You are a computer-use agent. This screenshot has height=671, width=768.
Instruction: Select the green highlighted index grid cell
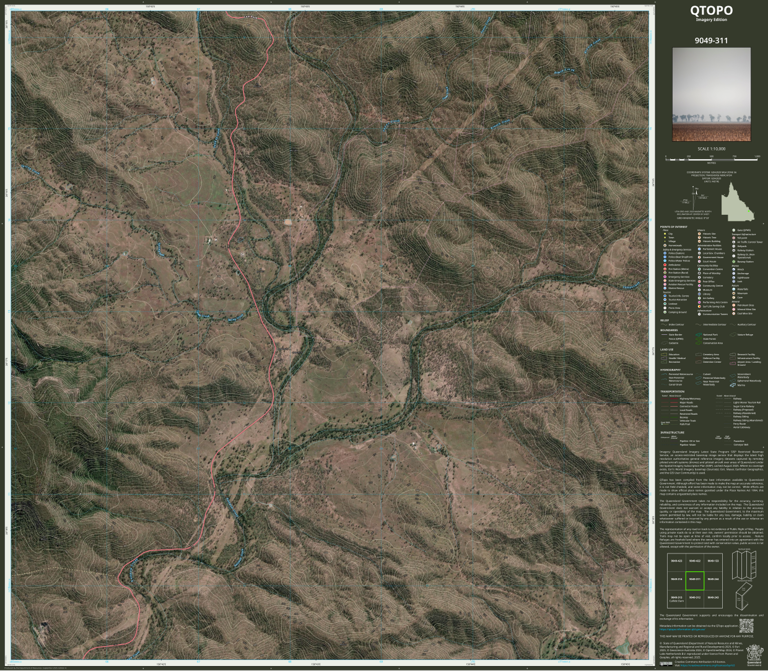click(x=695, y=581)
